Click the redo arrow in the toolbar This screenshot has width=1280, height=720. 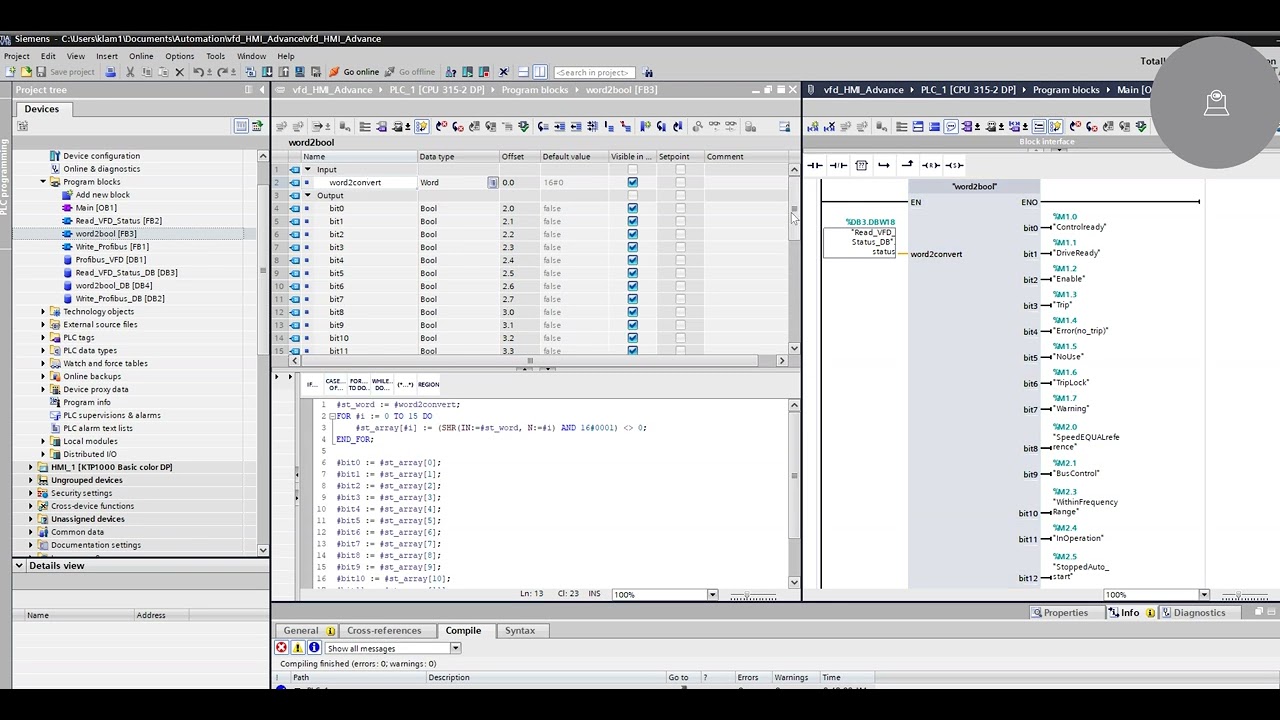222,72
